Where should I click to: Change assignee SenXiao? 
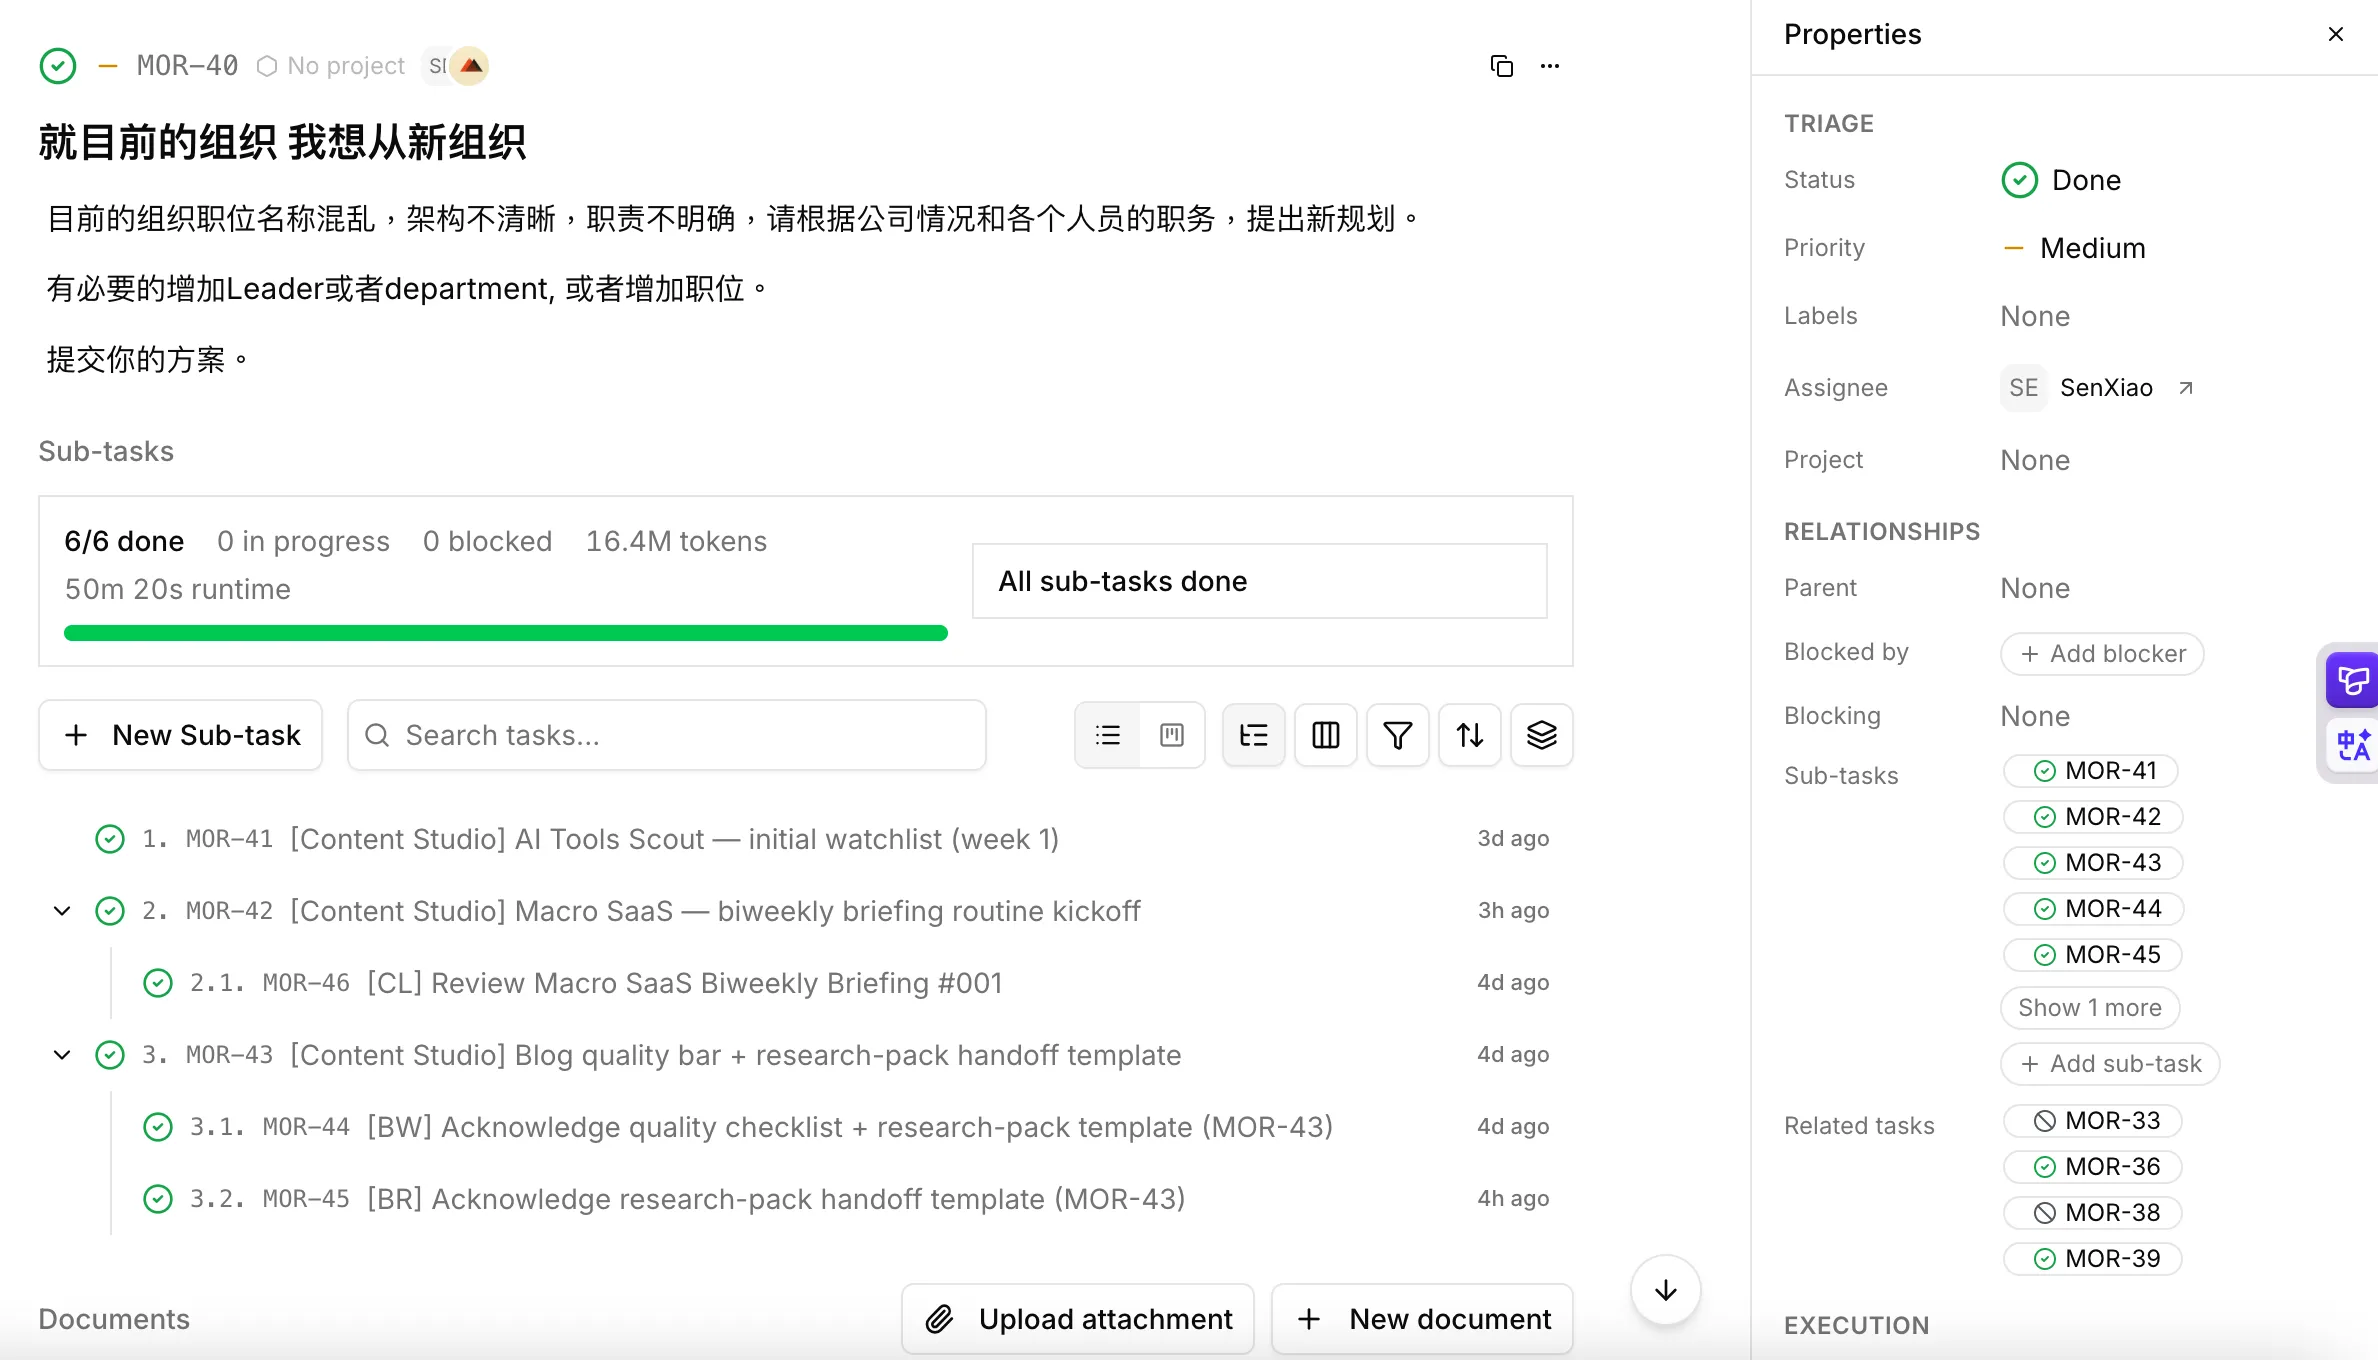tap(2077, 388)
